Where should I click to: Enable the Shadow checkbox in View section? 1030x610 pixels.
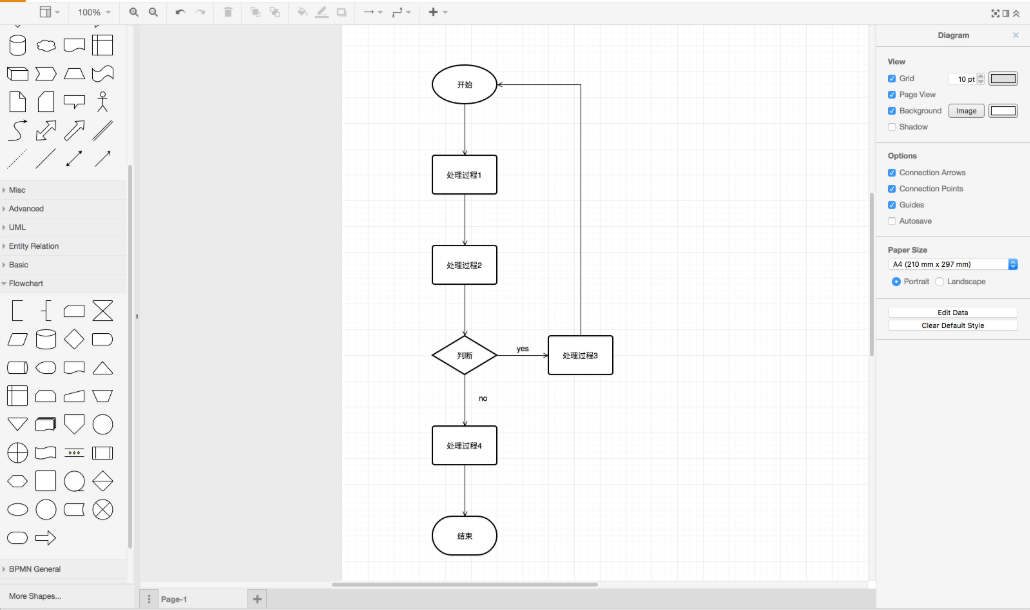[891, 126]
